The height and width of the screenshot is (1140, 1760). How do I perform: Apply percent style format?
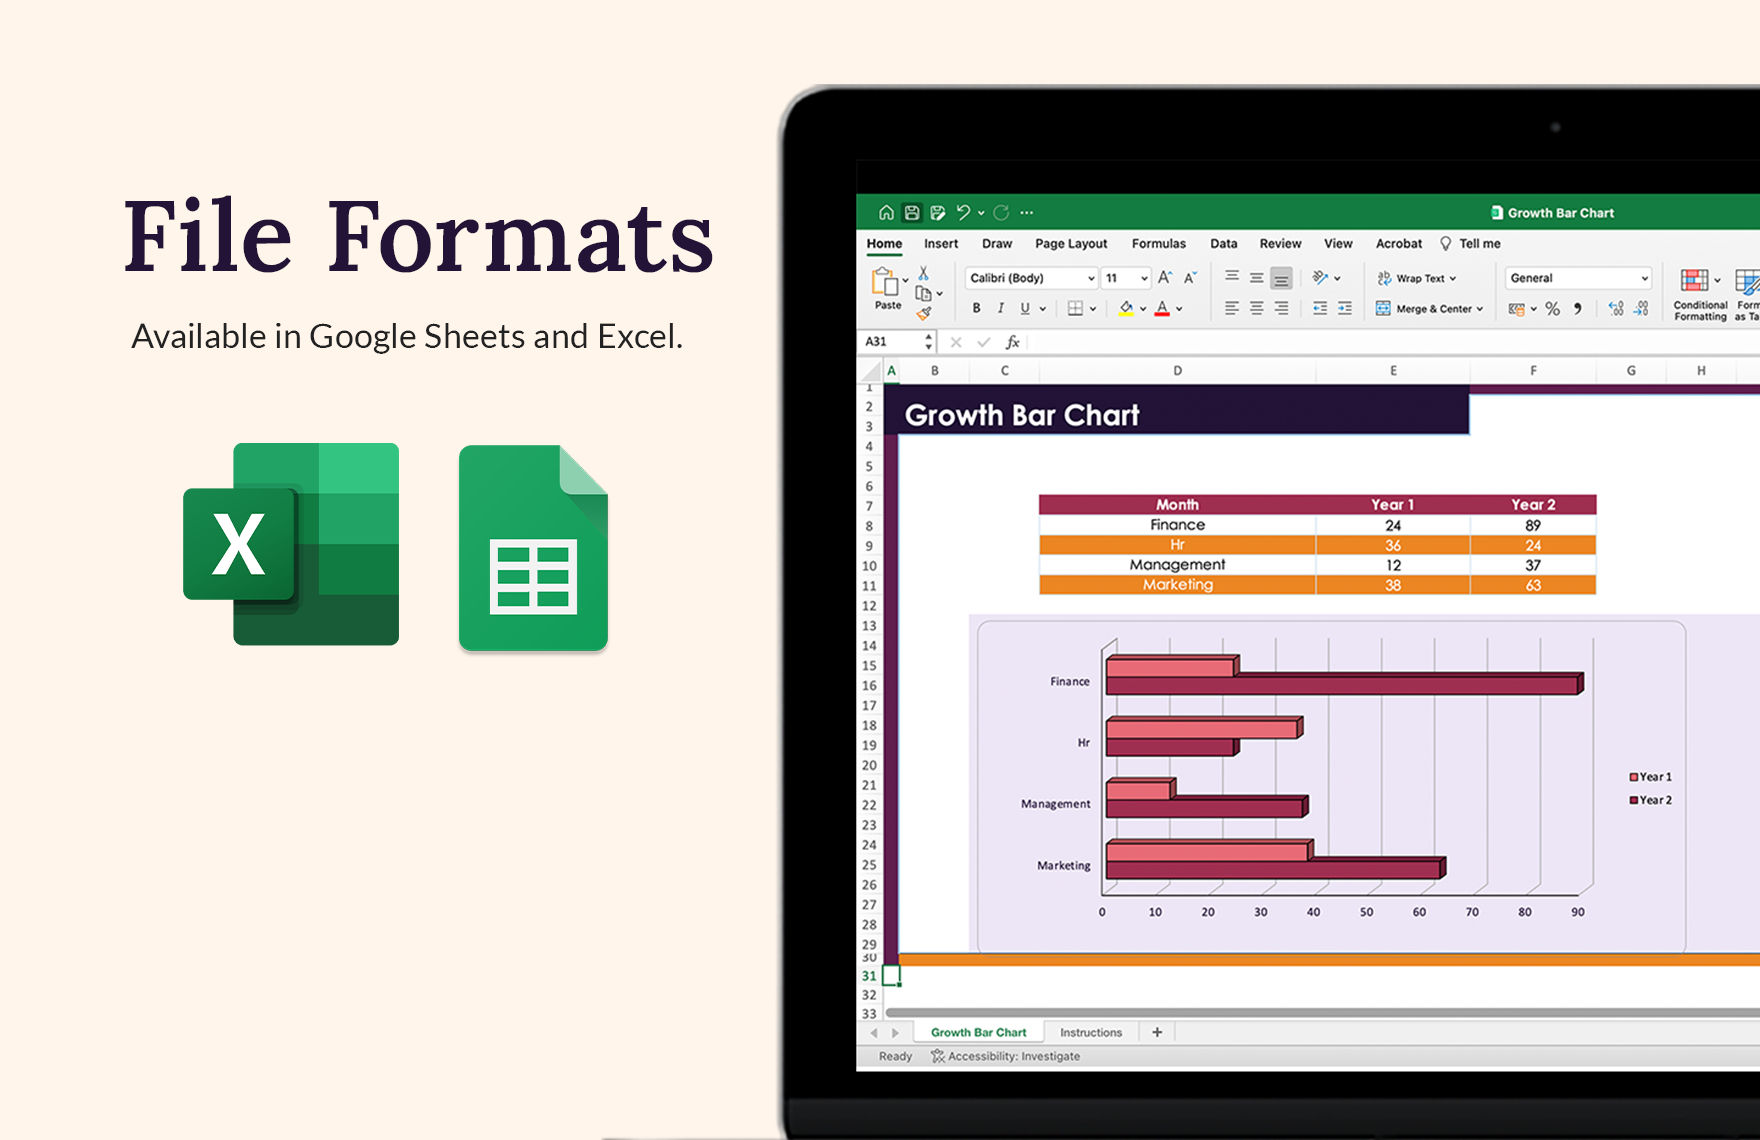click(x=1552, y=309)
